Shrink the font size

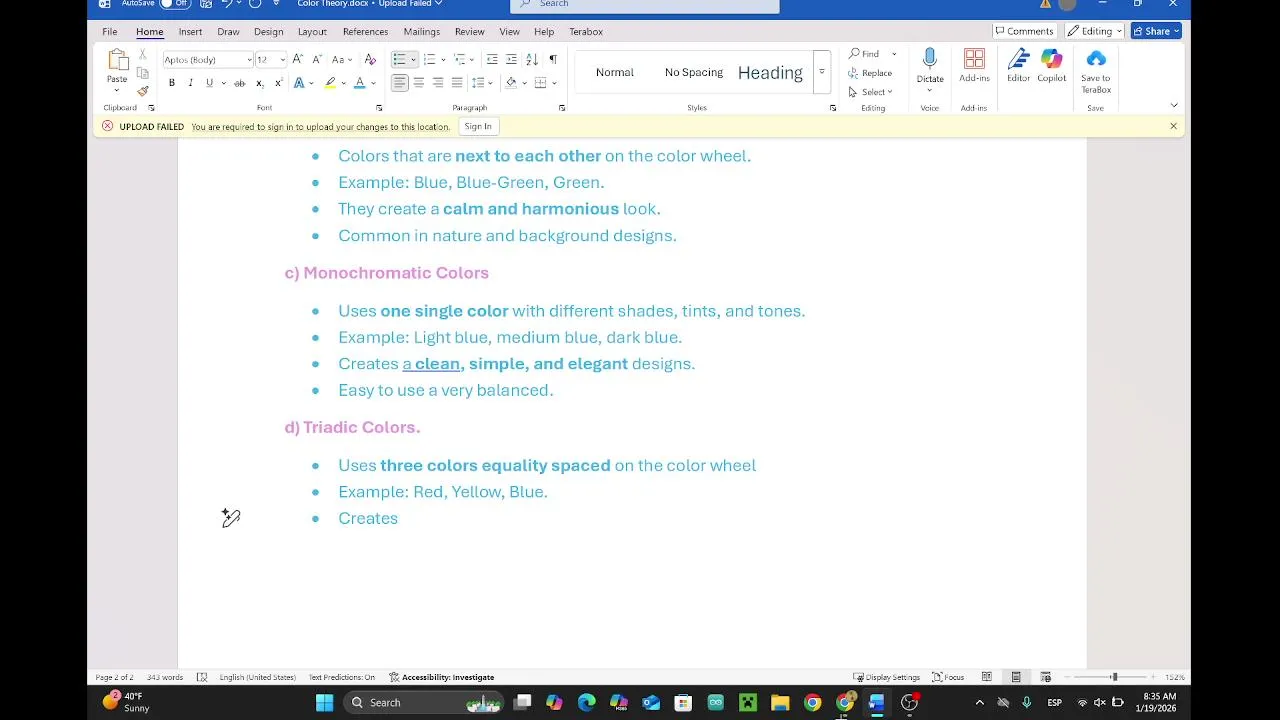[x=316, y=60]
